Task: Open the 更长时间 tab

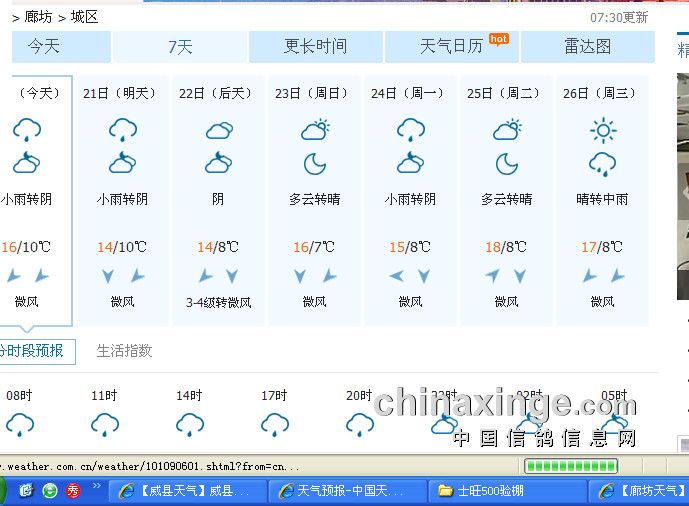Action: pos(315,47)
